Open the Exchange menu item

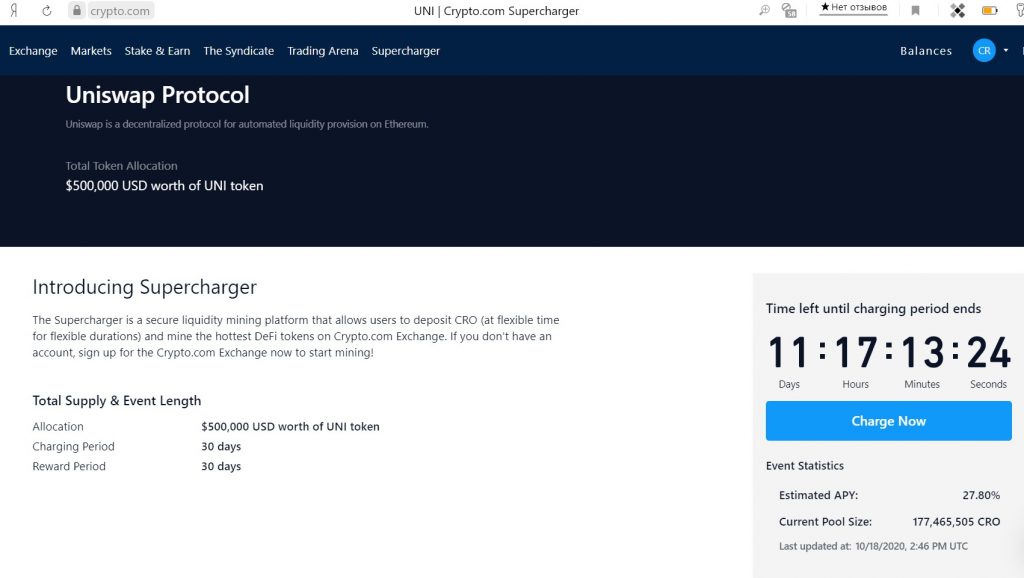click(x=33, y=51)
